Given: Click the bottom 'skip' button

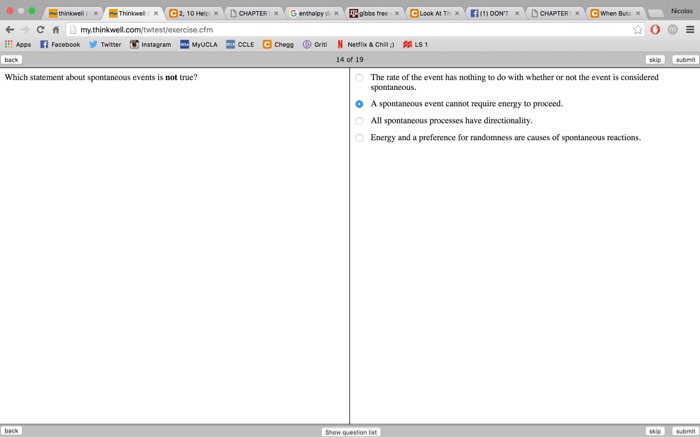Looking at the screenshot, I should pos(655,431).
